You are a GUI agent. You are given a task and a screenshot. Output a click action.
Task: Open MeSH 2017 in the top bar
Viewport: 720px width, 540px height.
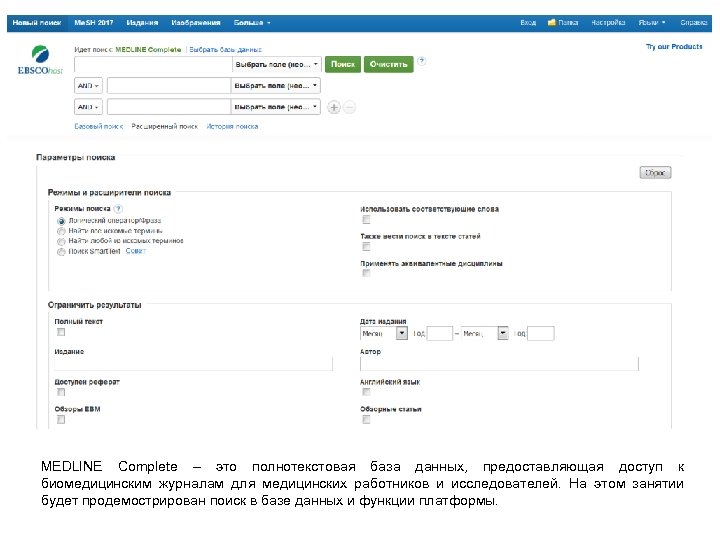(x=94, y=22)
